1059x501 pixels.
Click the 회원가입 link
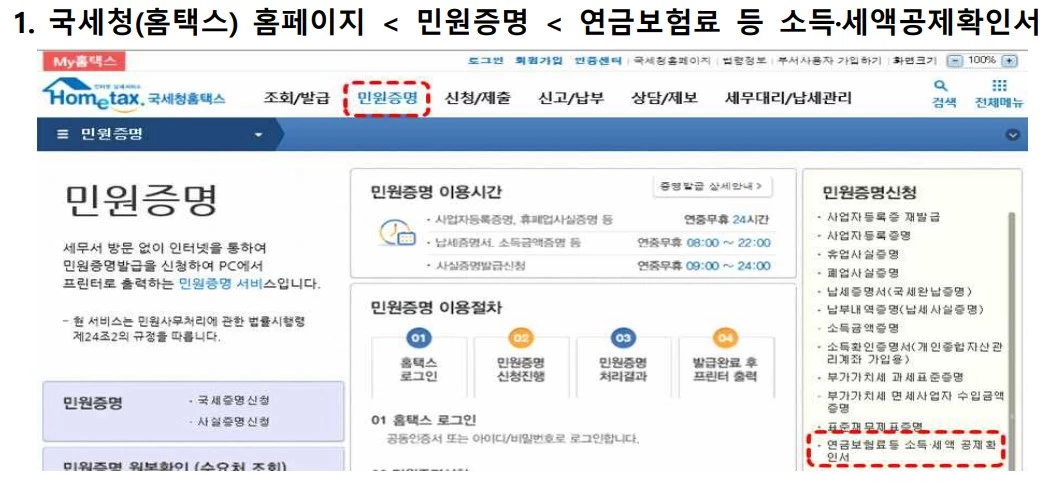point(538,61)
